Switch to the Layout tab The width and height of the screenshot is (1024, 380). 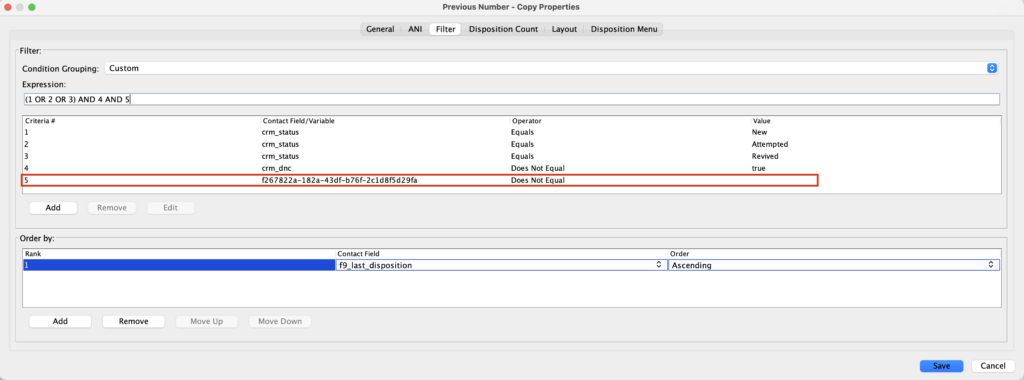coord(564,29)
